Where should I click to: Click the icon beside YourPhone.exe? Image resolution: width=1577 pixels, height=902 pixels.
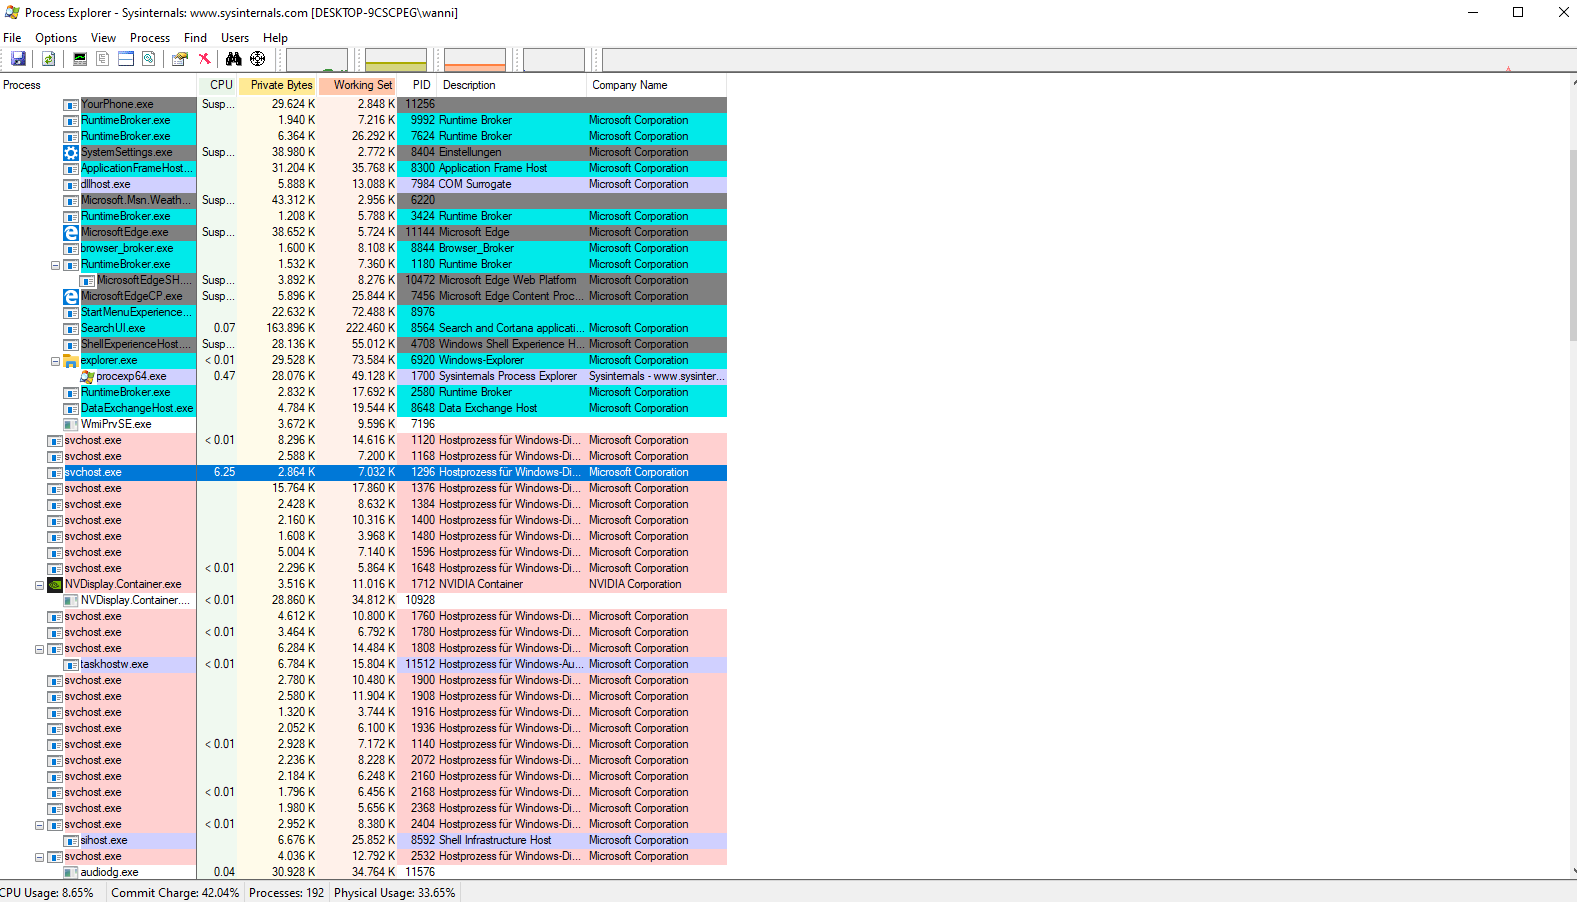pos(71,104)
